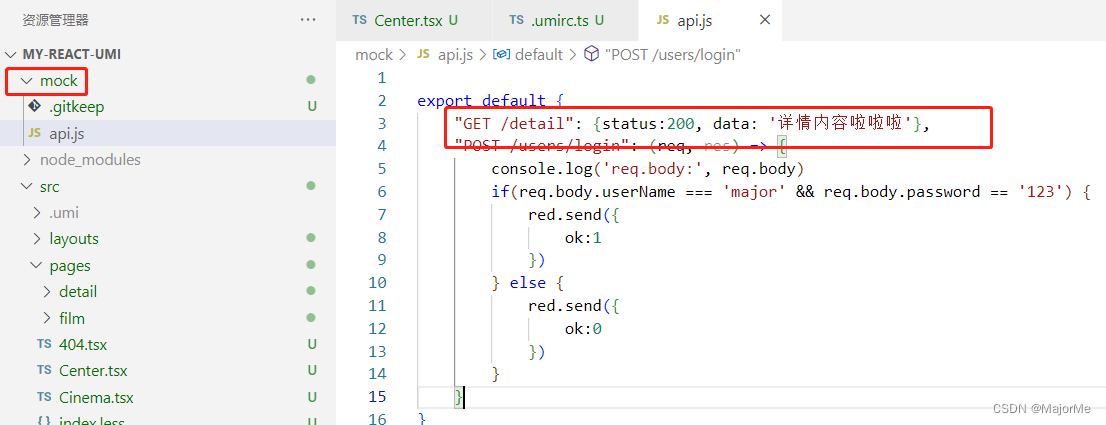Open the explorer more actions ellipsis

[308, 20]
